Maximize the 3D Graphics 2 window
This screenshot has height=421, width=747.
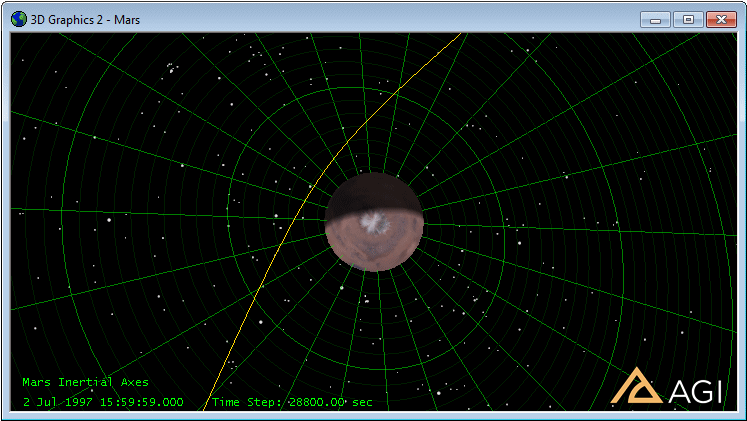[687, 18]
